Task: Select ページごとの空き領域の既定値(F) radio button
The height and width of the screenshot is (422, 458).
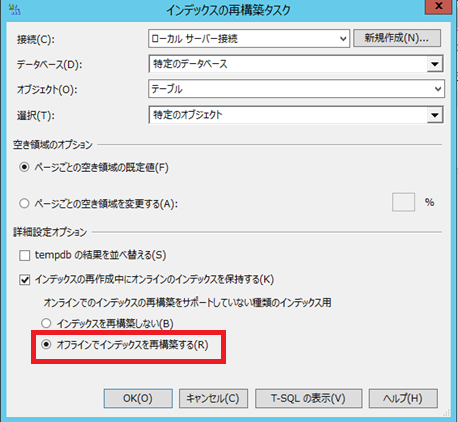Action: point(24,167)
